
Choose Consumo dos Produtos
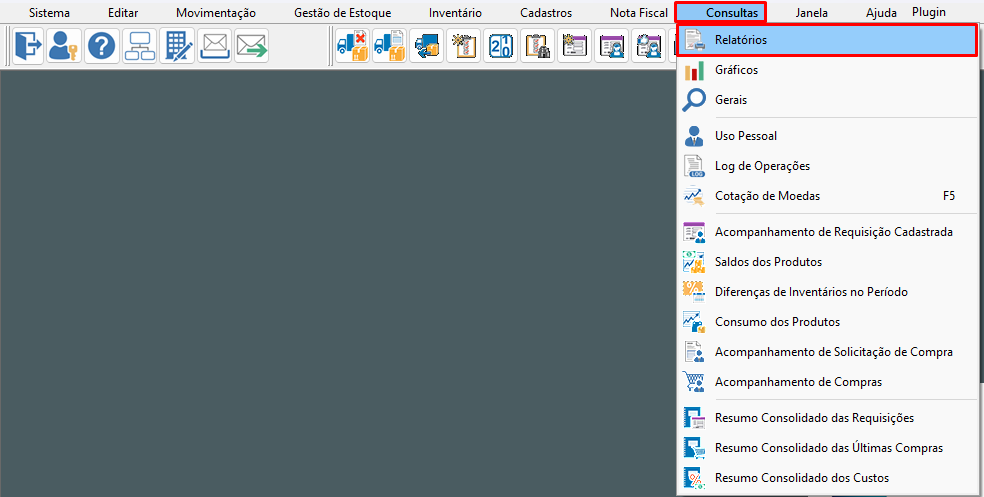point(826,322)
